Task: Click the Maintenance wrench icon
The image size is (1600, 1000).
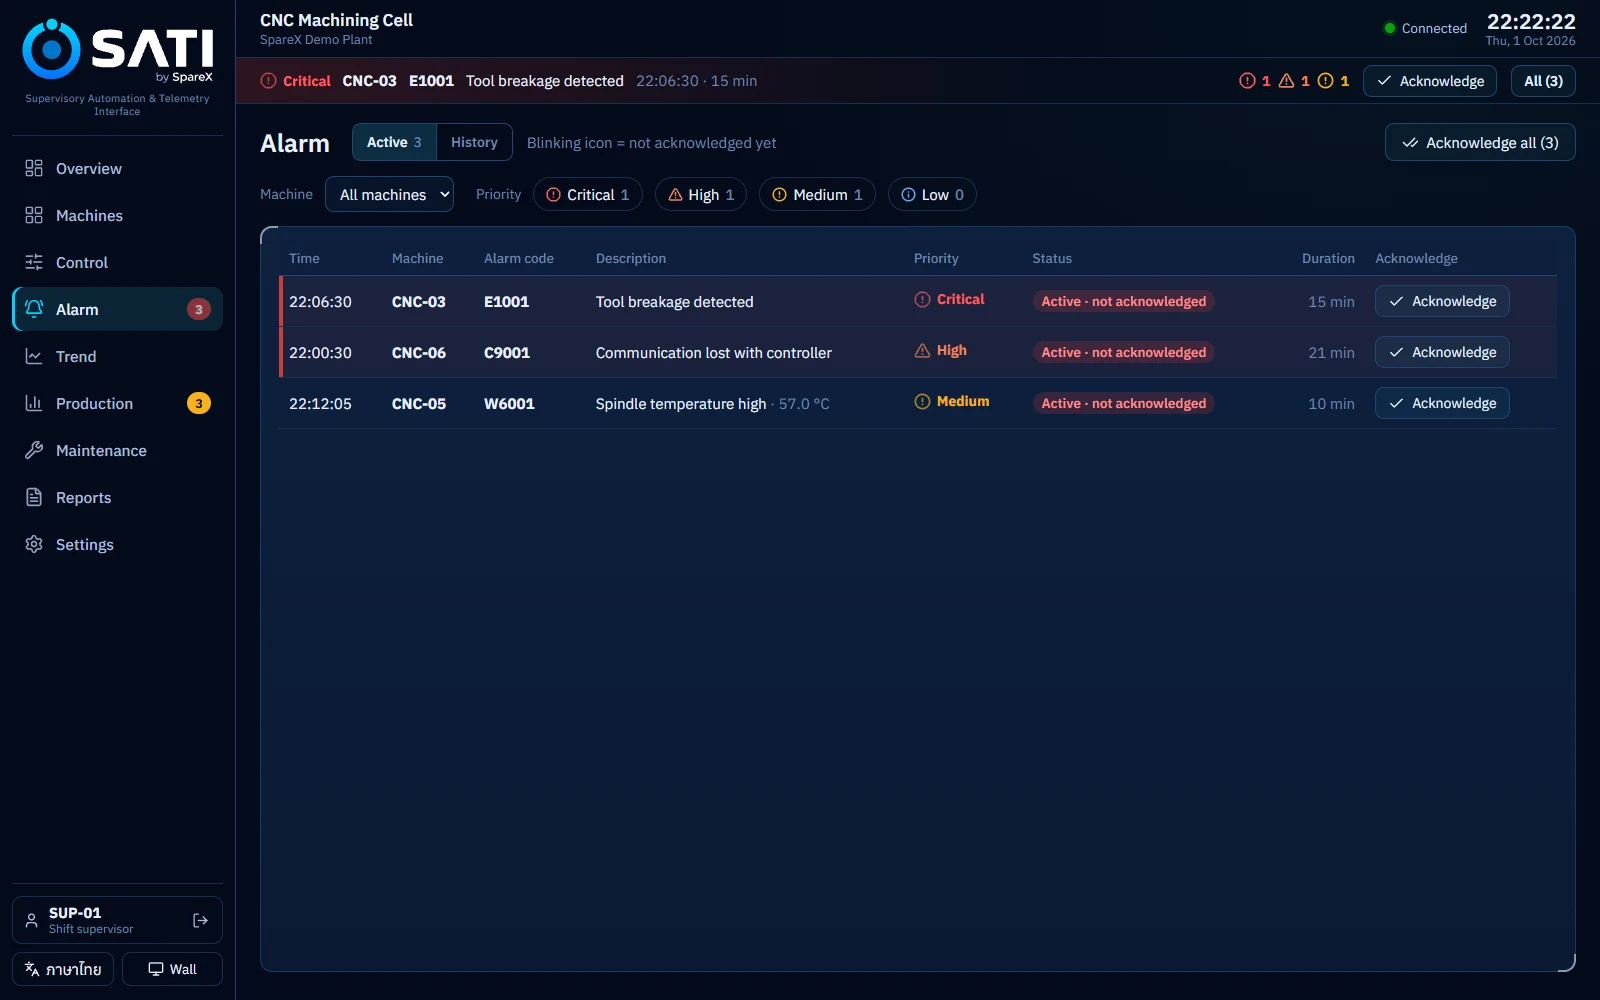Action: (34, 450)
